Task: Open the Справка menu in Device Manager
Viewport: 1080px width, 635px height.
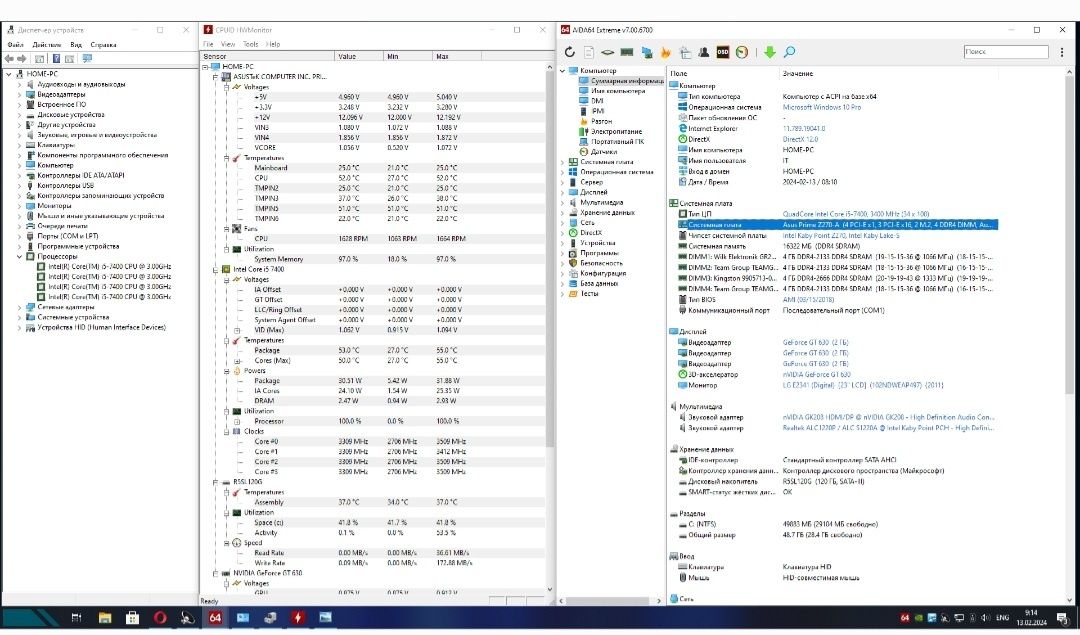Action: 103,45
